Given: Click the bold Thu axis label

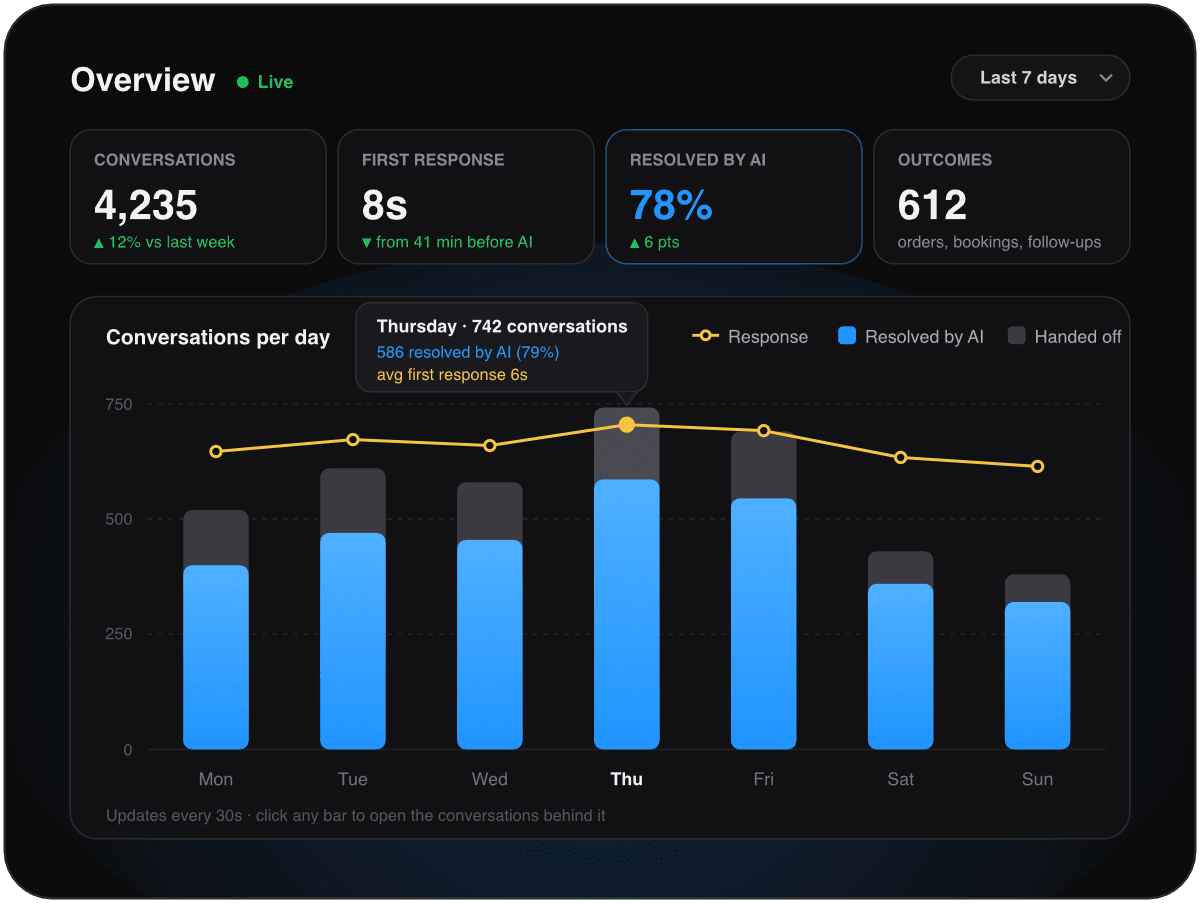Looking at the screenshot, I should [x=627, y=779].
